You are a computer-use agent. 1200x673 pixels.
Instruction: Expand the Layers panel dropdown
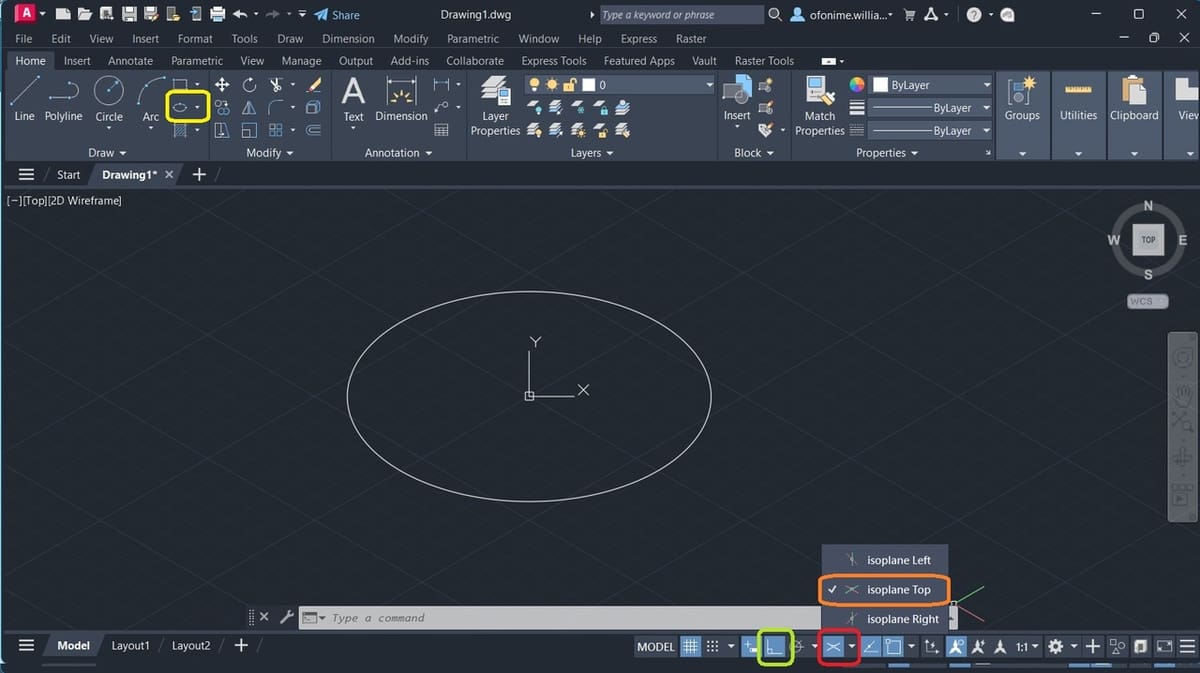tap(592, 153)
